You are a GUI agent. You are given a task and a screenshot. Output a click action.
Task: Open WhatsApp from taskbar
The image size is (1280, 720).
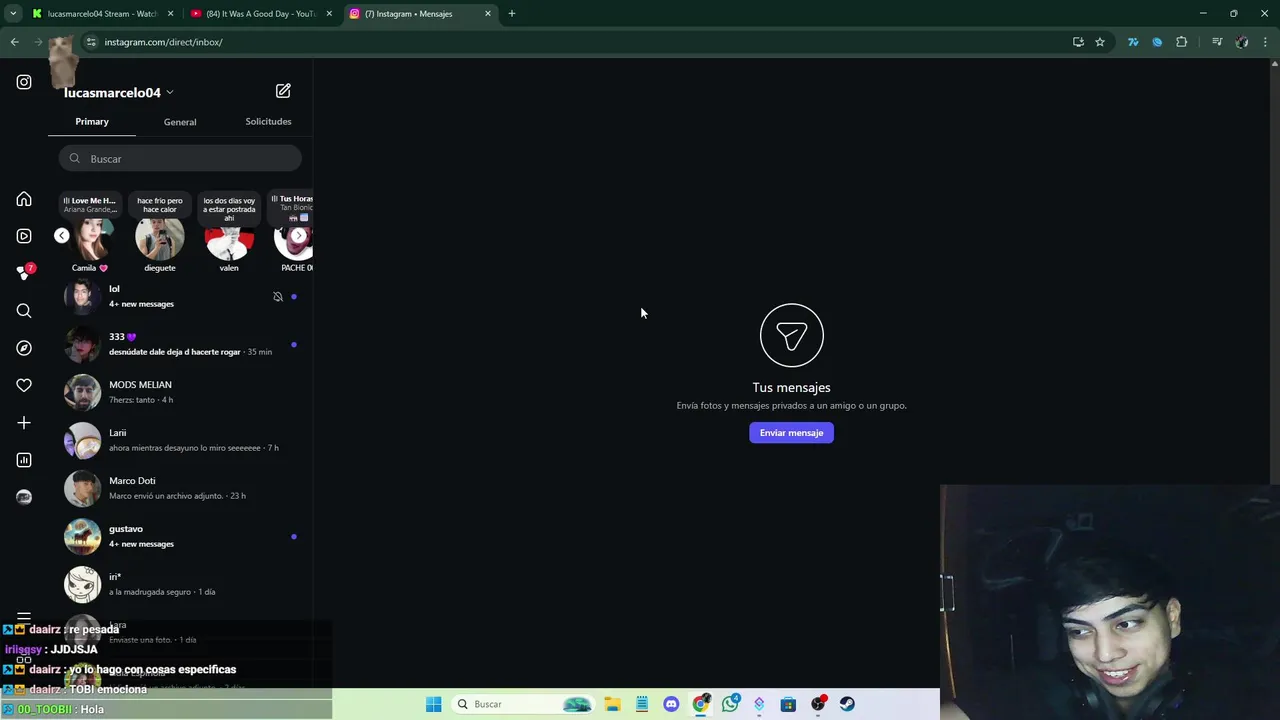(730, 704)
